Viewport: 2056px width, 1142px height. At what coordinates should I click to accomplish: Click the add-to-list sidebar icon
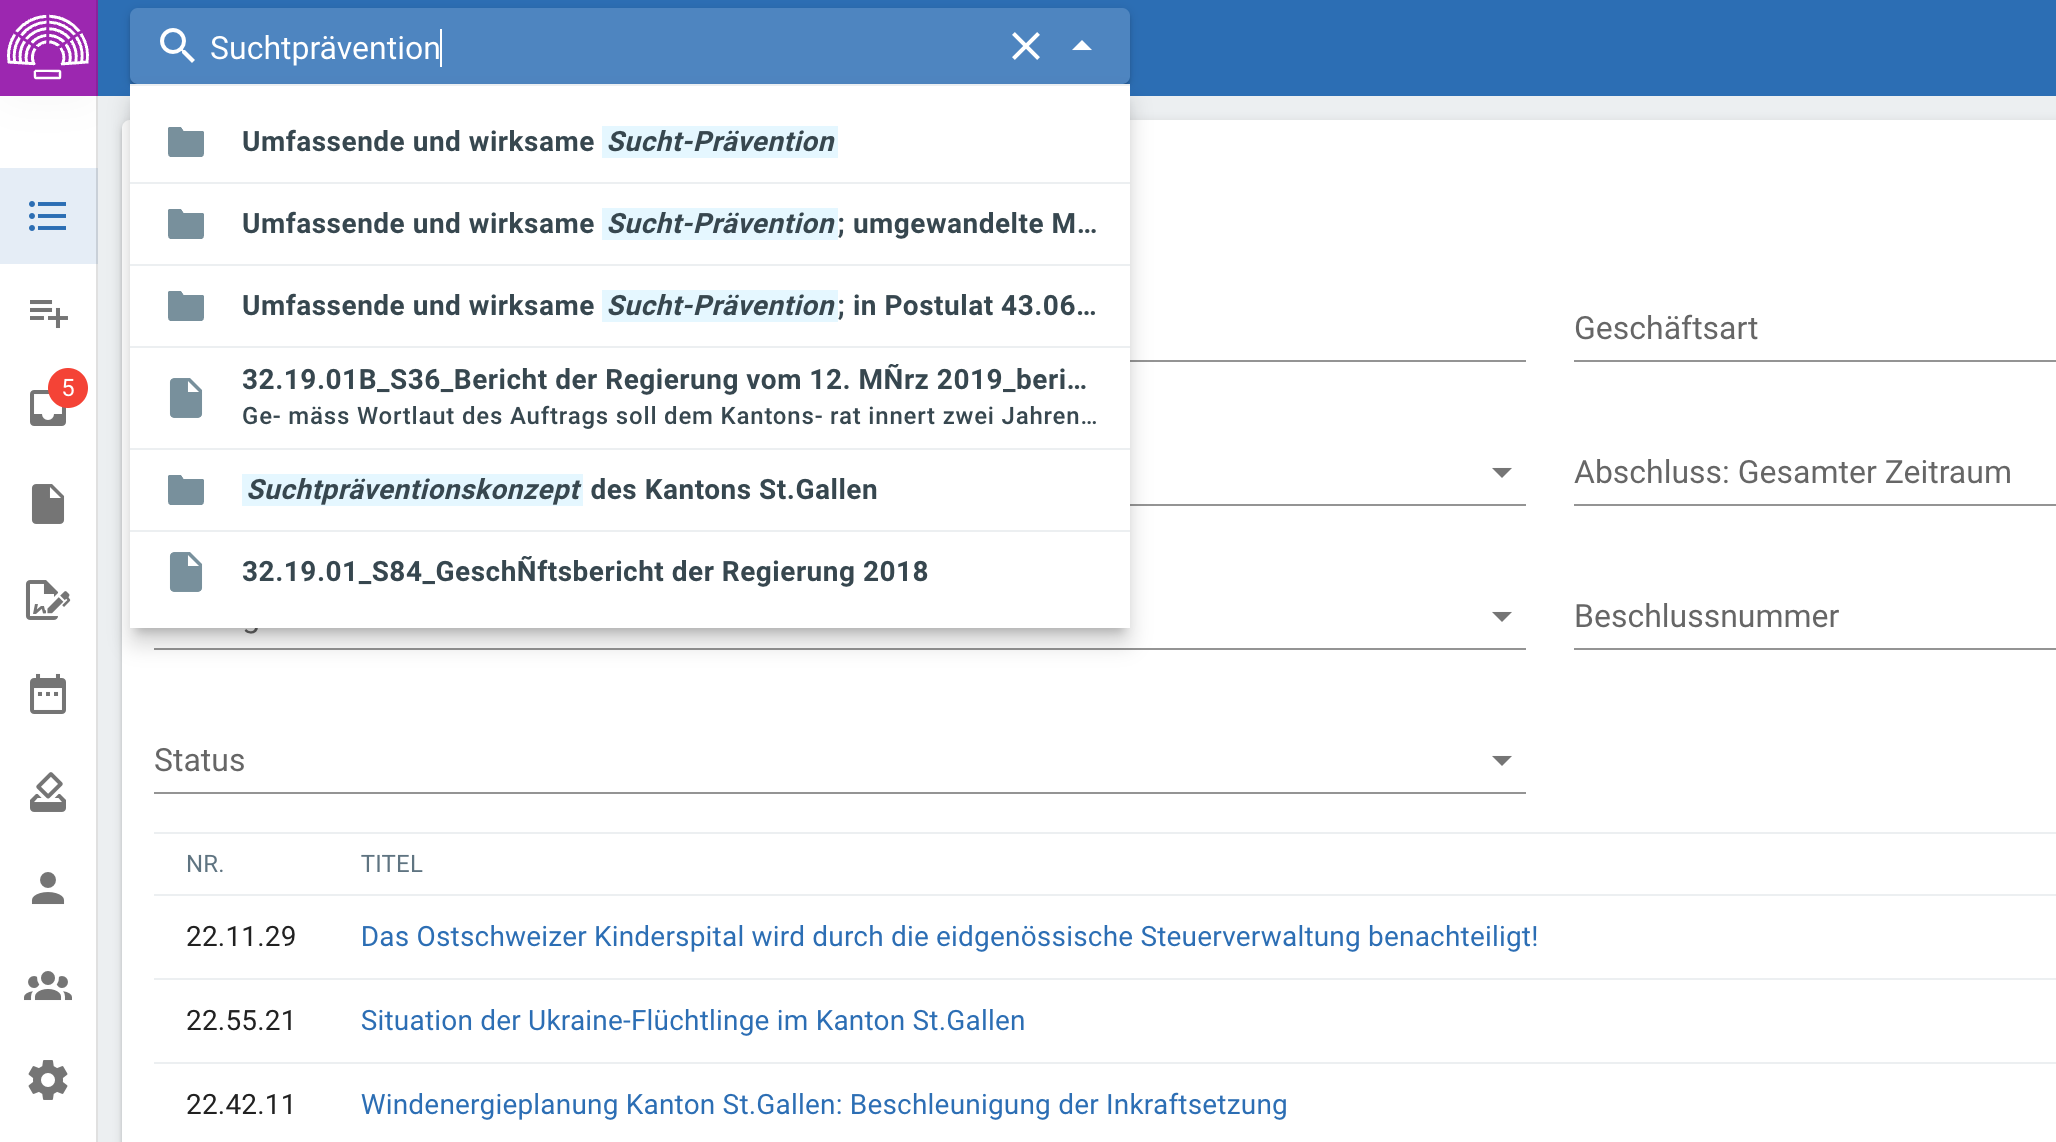click(48, 313)
